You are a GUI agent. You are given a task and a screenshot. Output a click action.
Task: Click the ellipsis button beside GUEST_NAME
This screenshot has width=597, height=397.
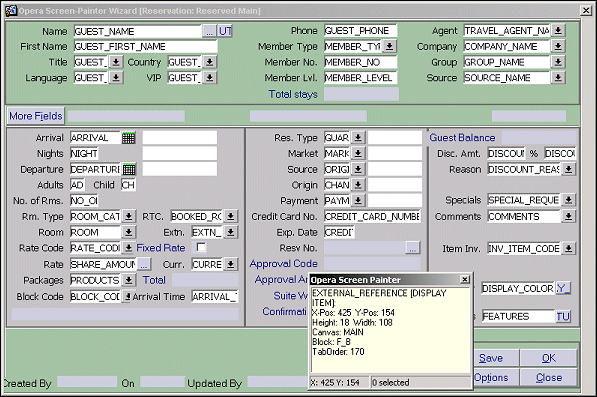209,31
